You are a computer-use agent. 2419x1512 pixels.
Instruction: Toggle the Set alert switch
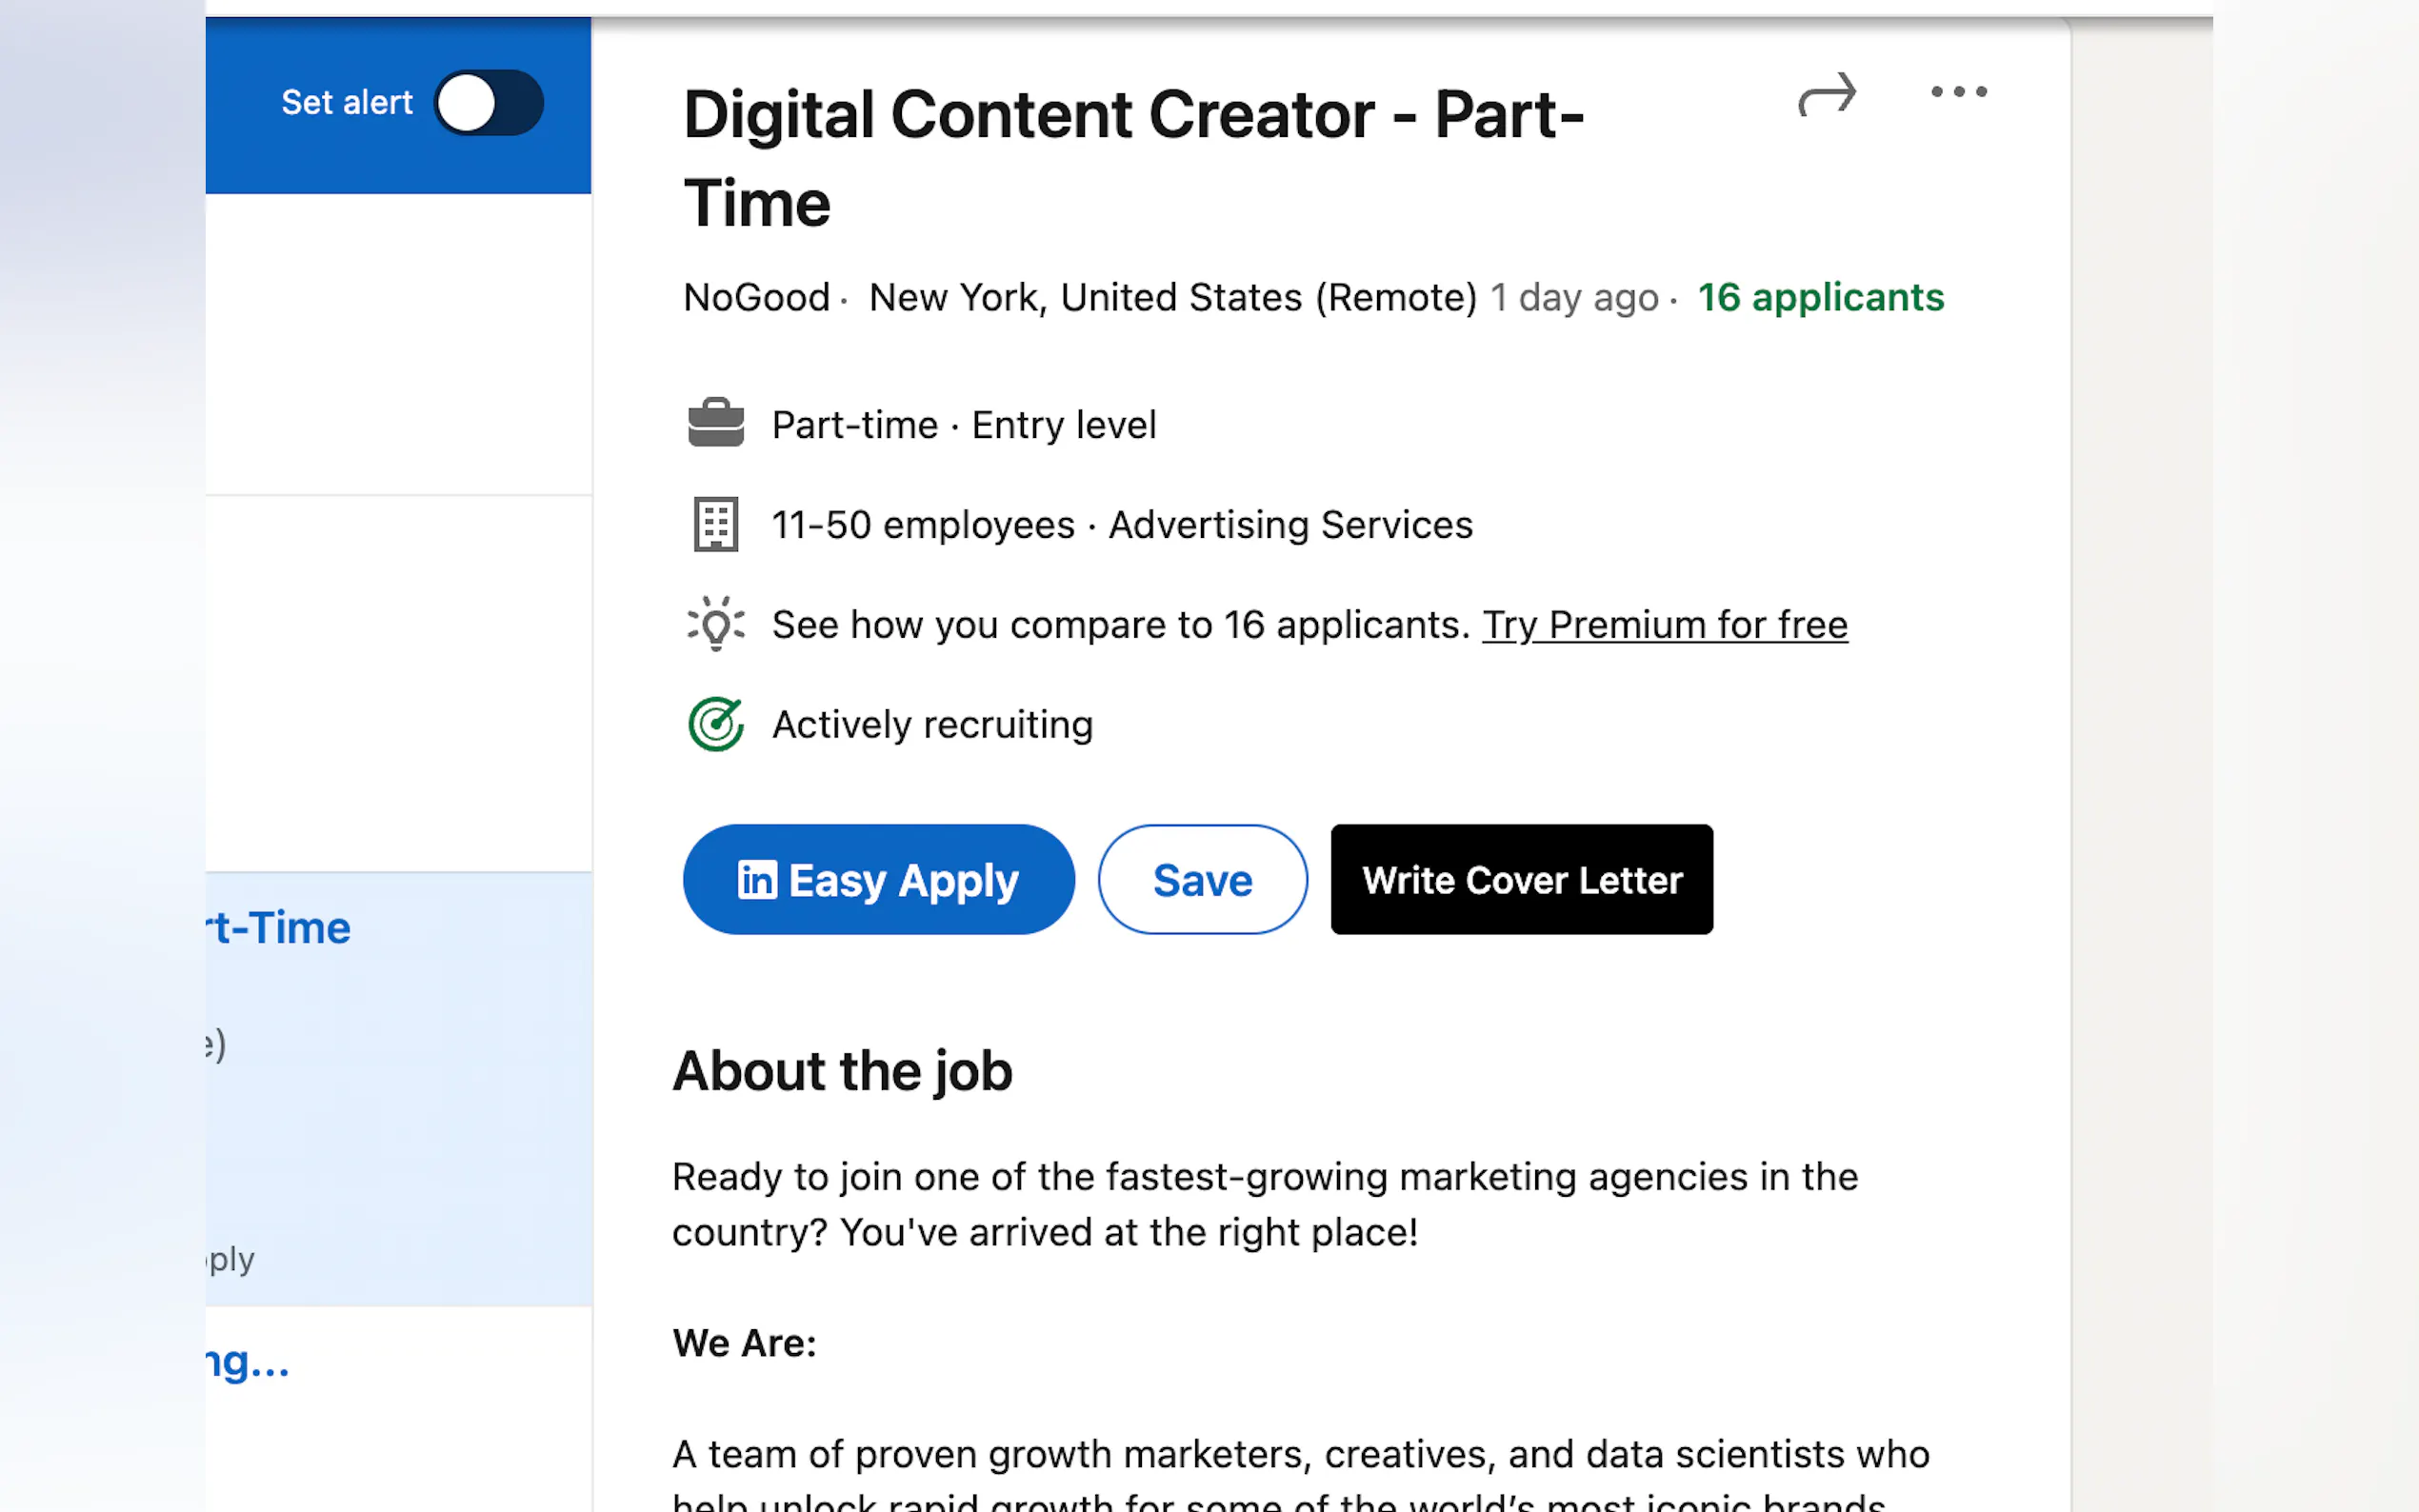488,103
